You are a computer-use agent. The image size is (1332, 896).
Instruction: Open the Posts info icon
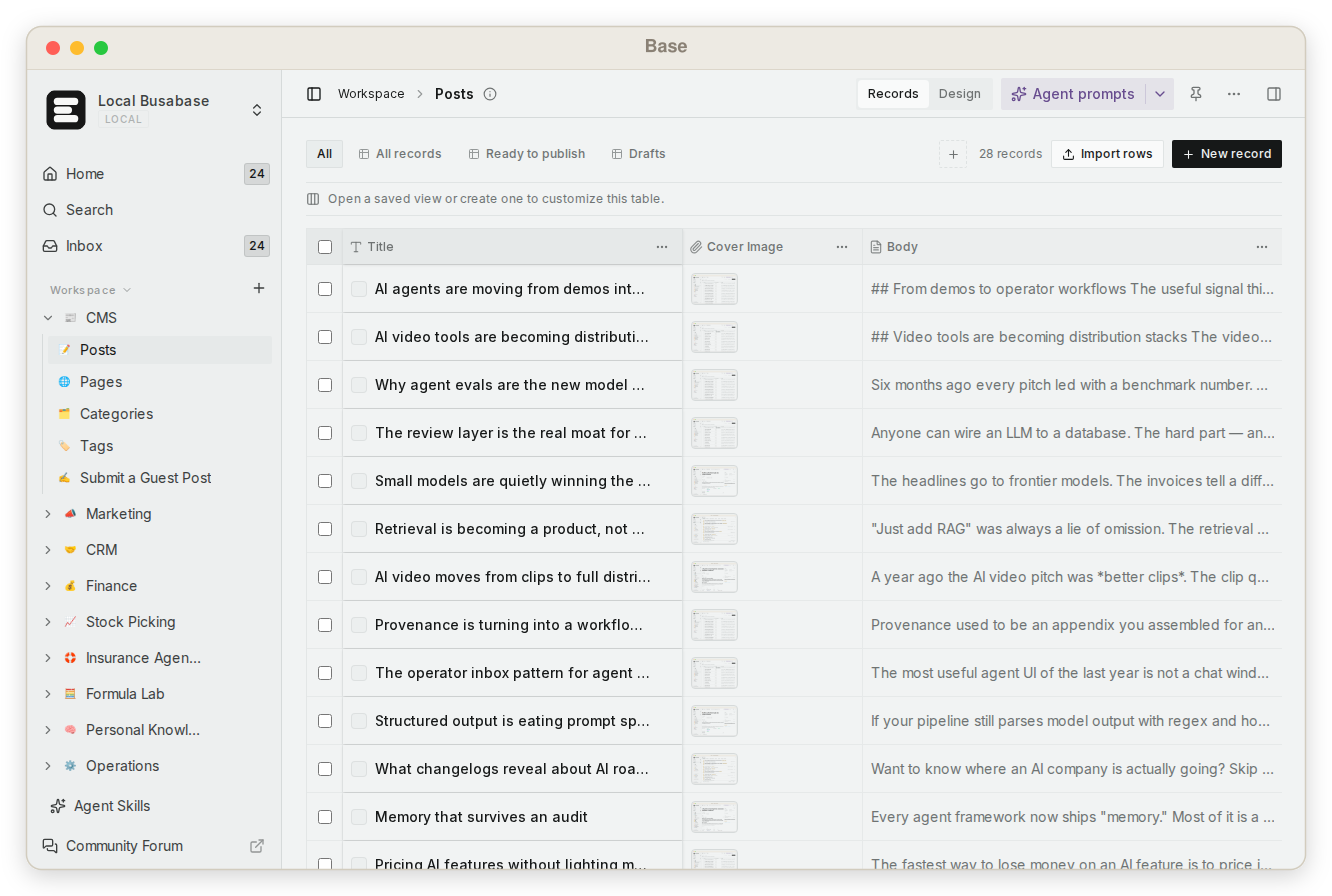490,94
